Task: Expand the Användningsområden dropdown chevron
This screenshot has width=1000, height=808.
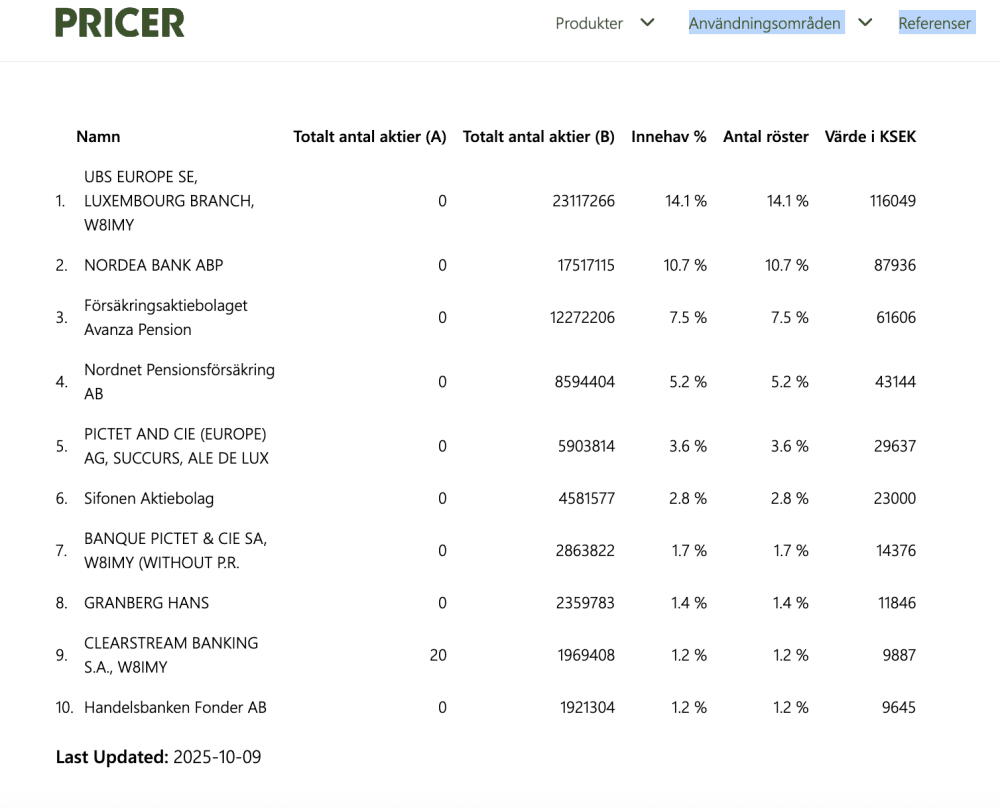Action: [x=865, y=22]
